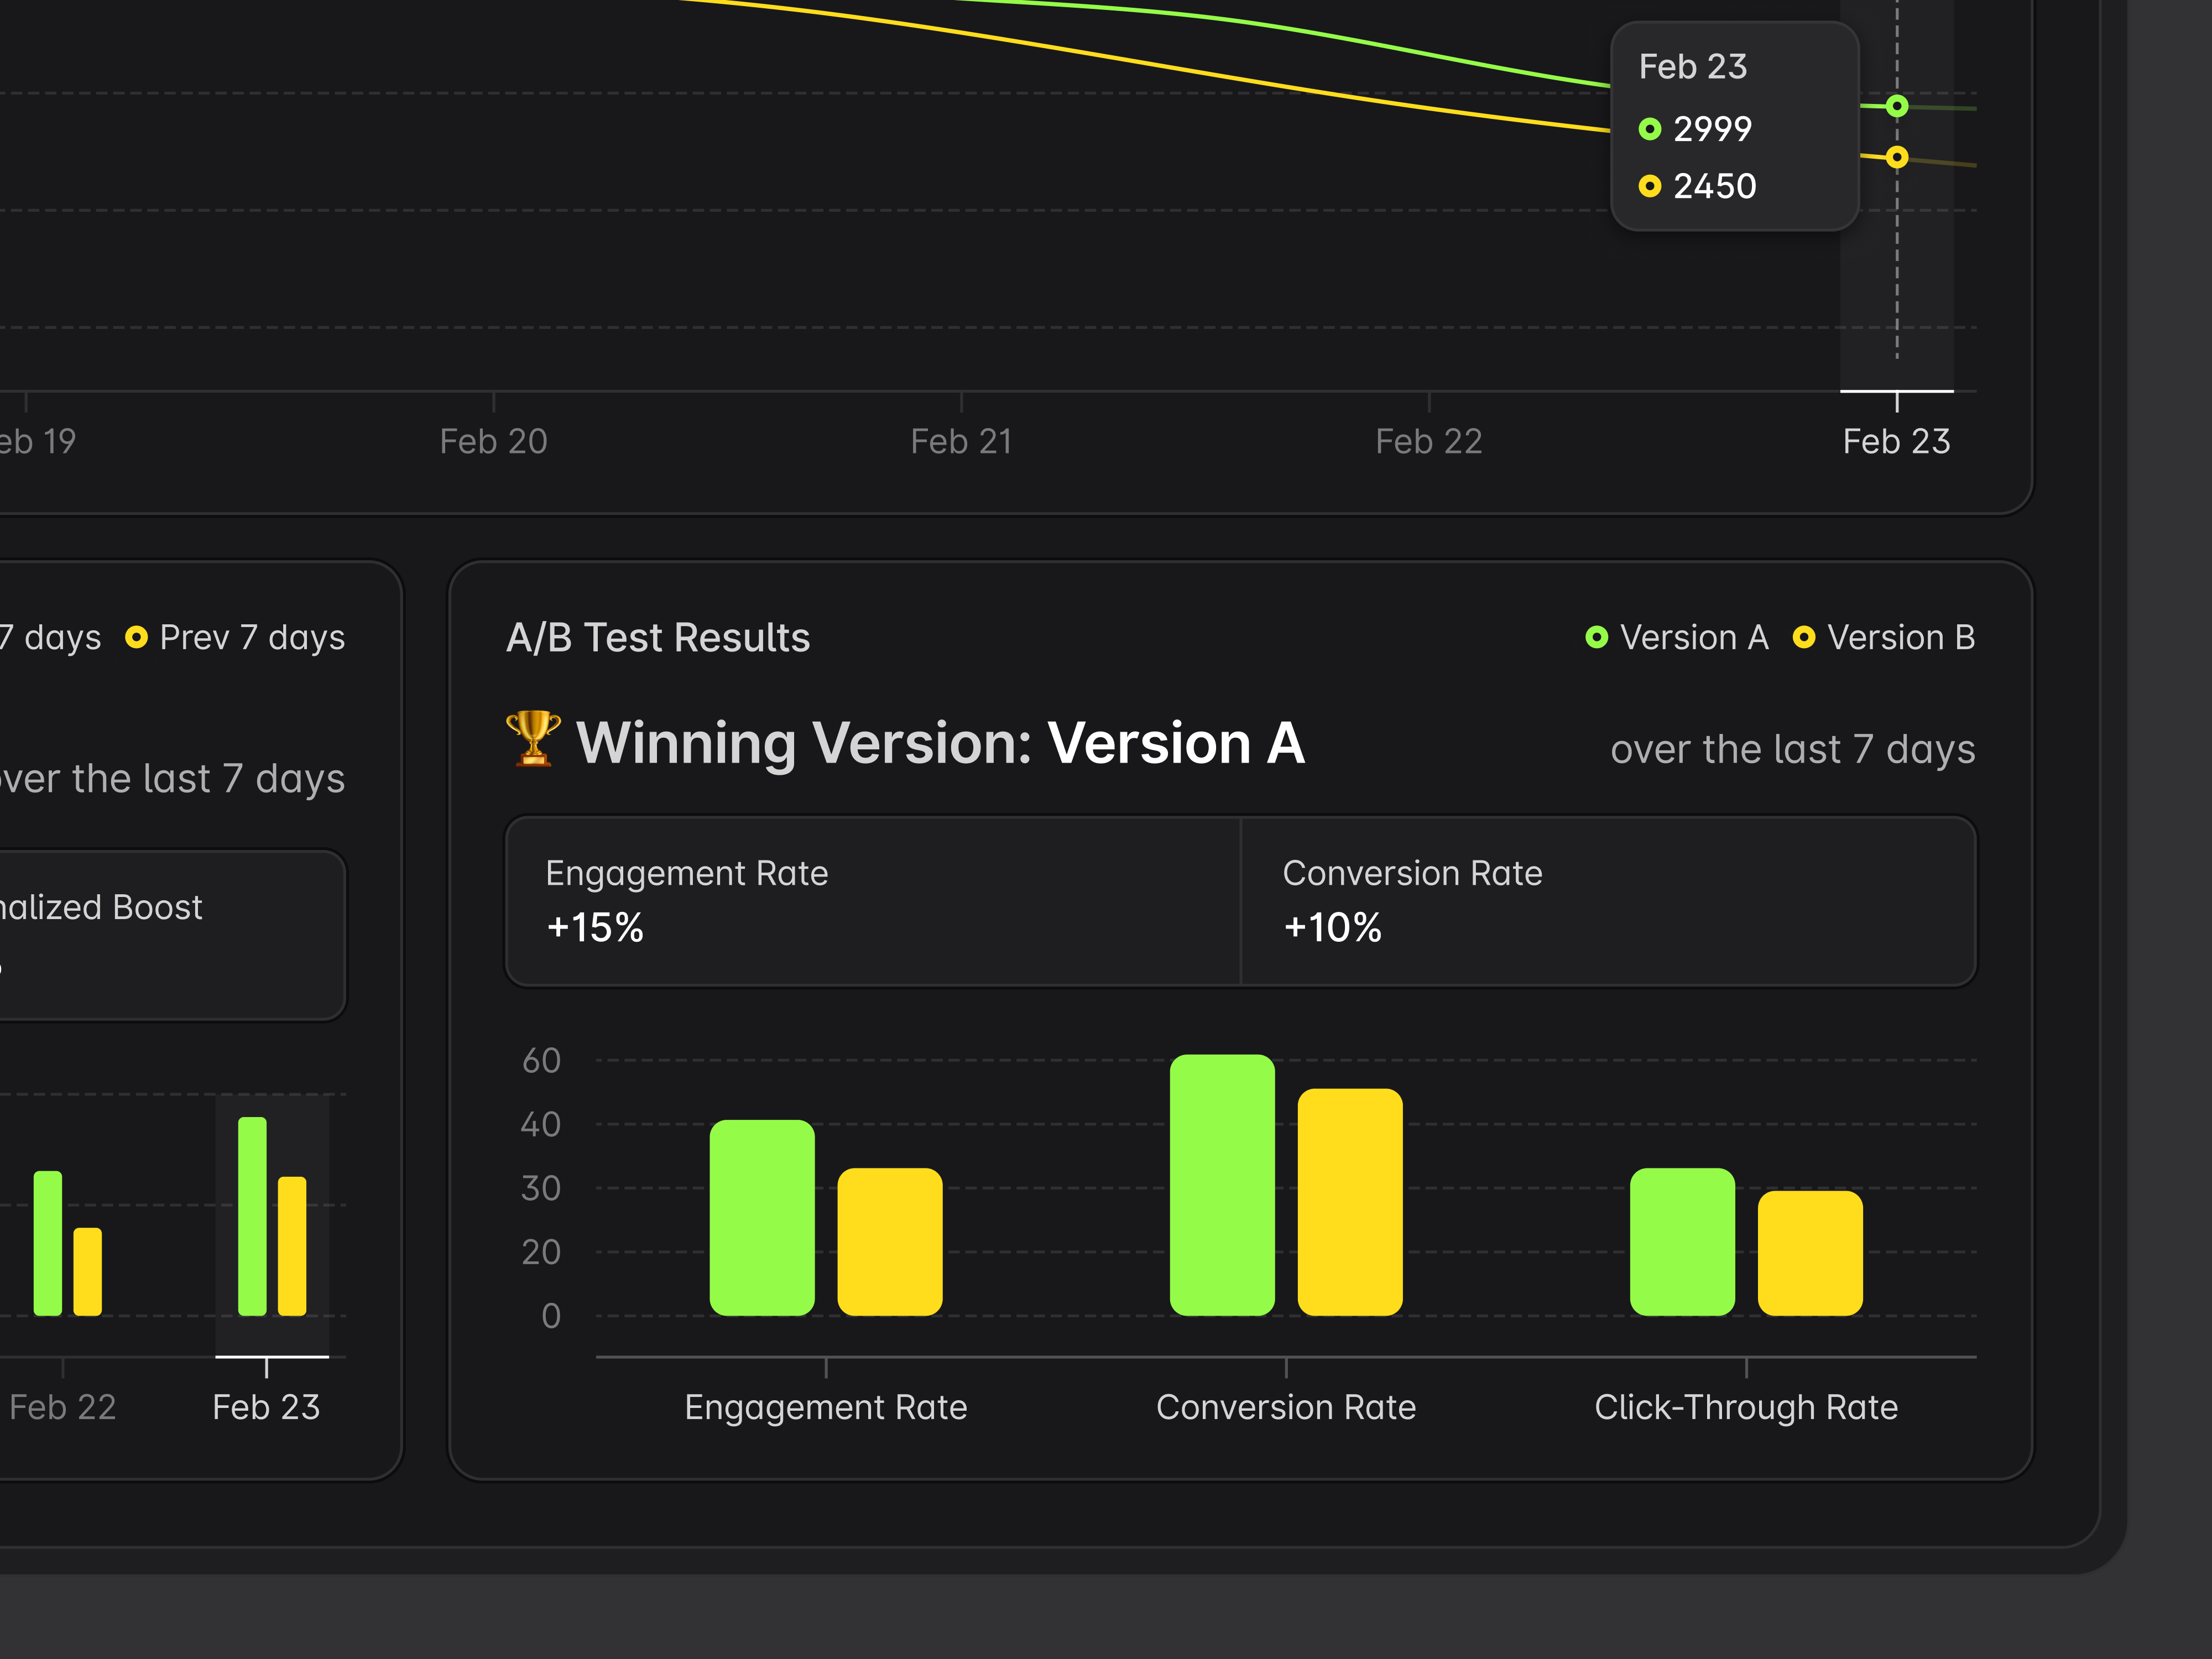Select yellow Engagement Rate bar for Version B
The height and width of the screenshot is (1659, 2212).
[x=889, y=1241]
